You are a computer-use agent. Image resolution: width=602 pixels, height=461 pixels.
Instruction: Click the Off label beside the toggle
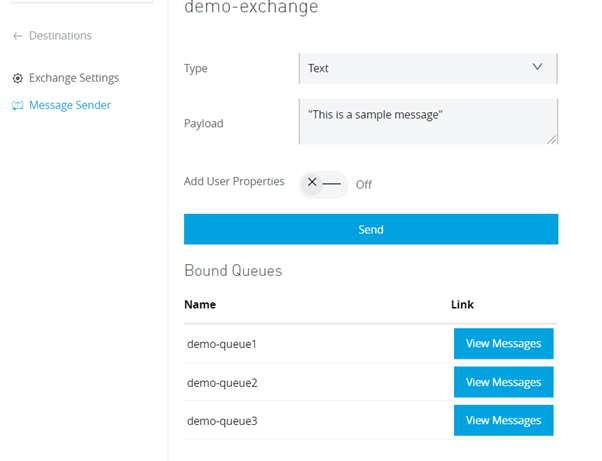point(364,184)
